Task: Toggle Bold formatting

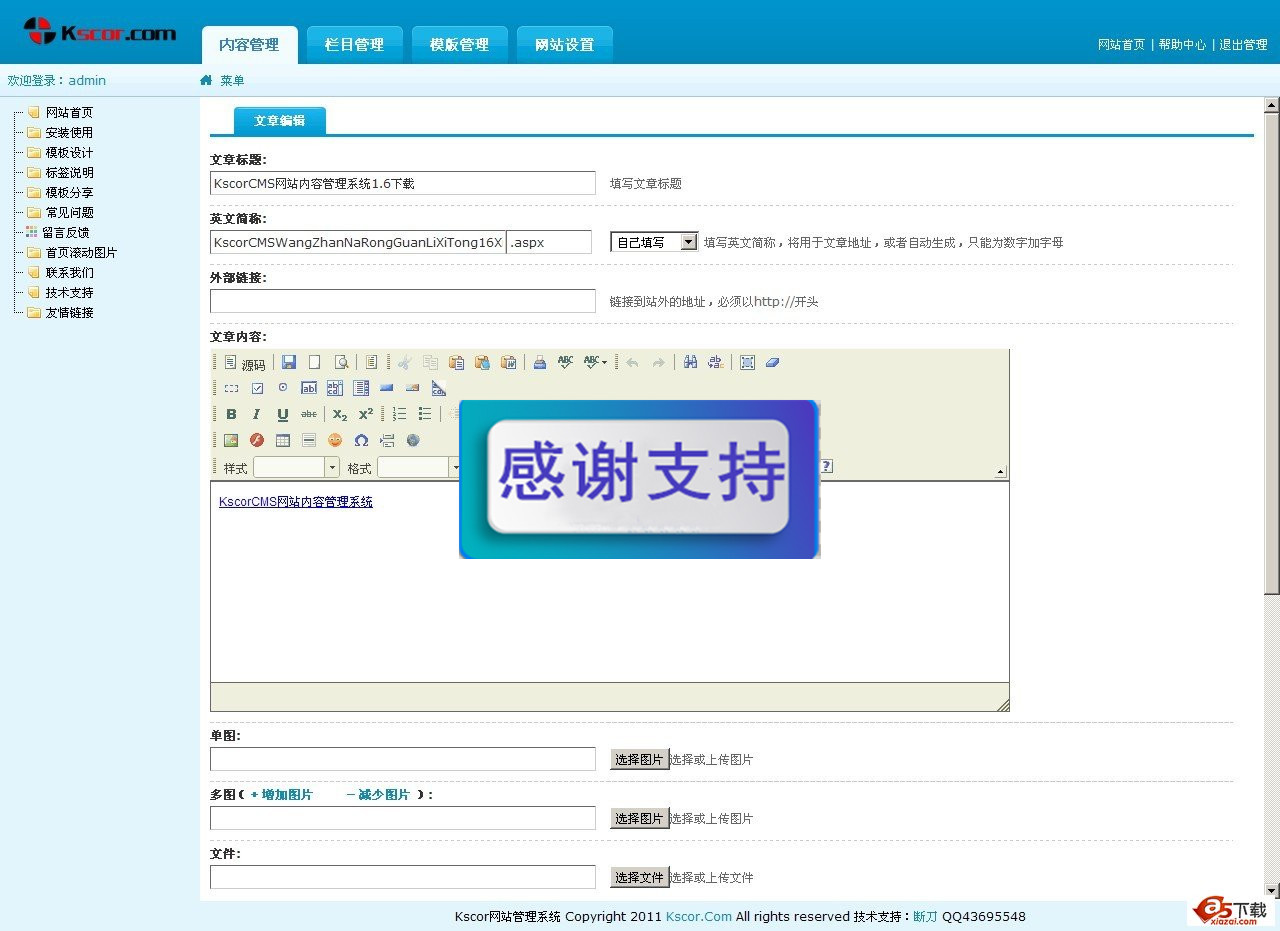Action: 231,414
